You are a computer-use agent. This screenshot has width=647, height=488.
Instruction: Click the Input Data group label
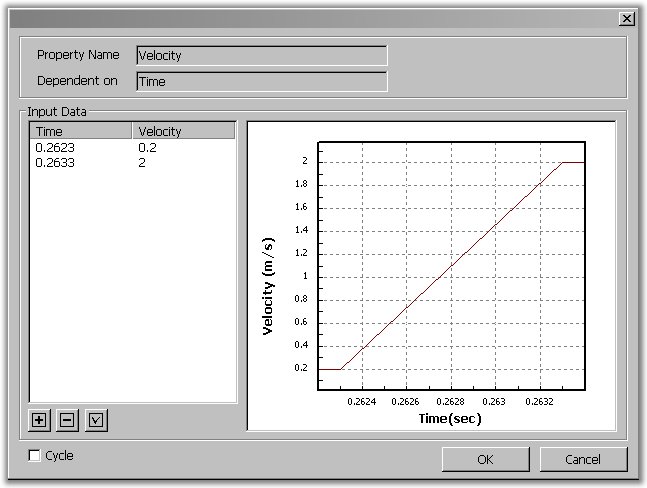point(57,112)
